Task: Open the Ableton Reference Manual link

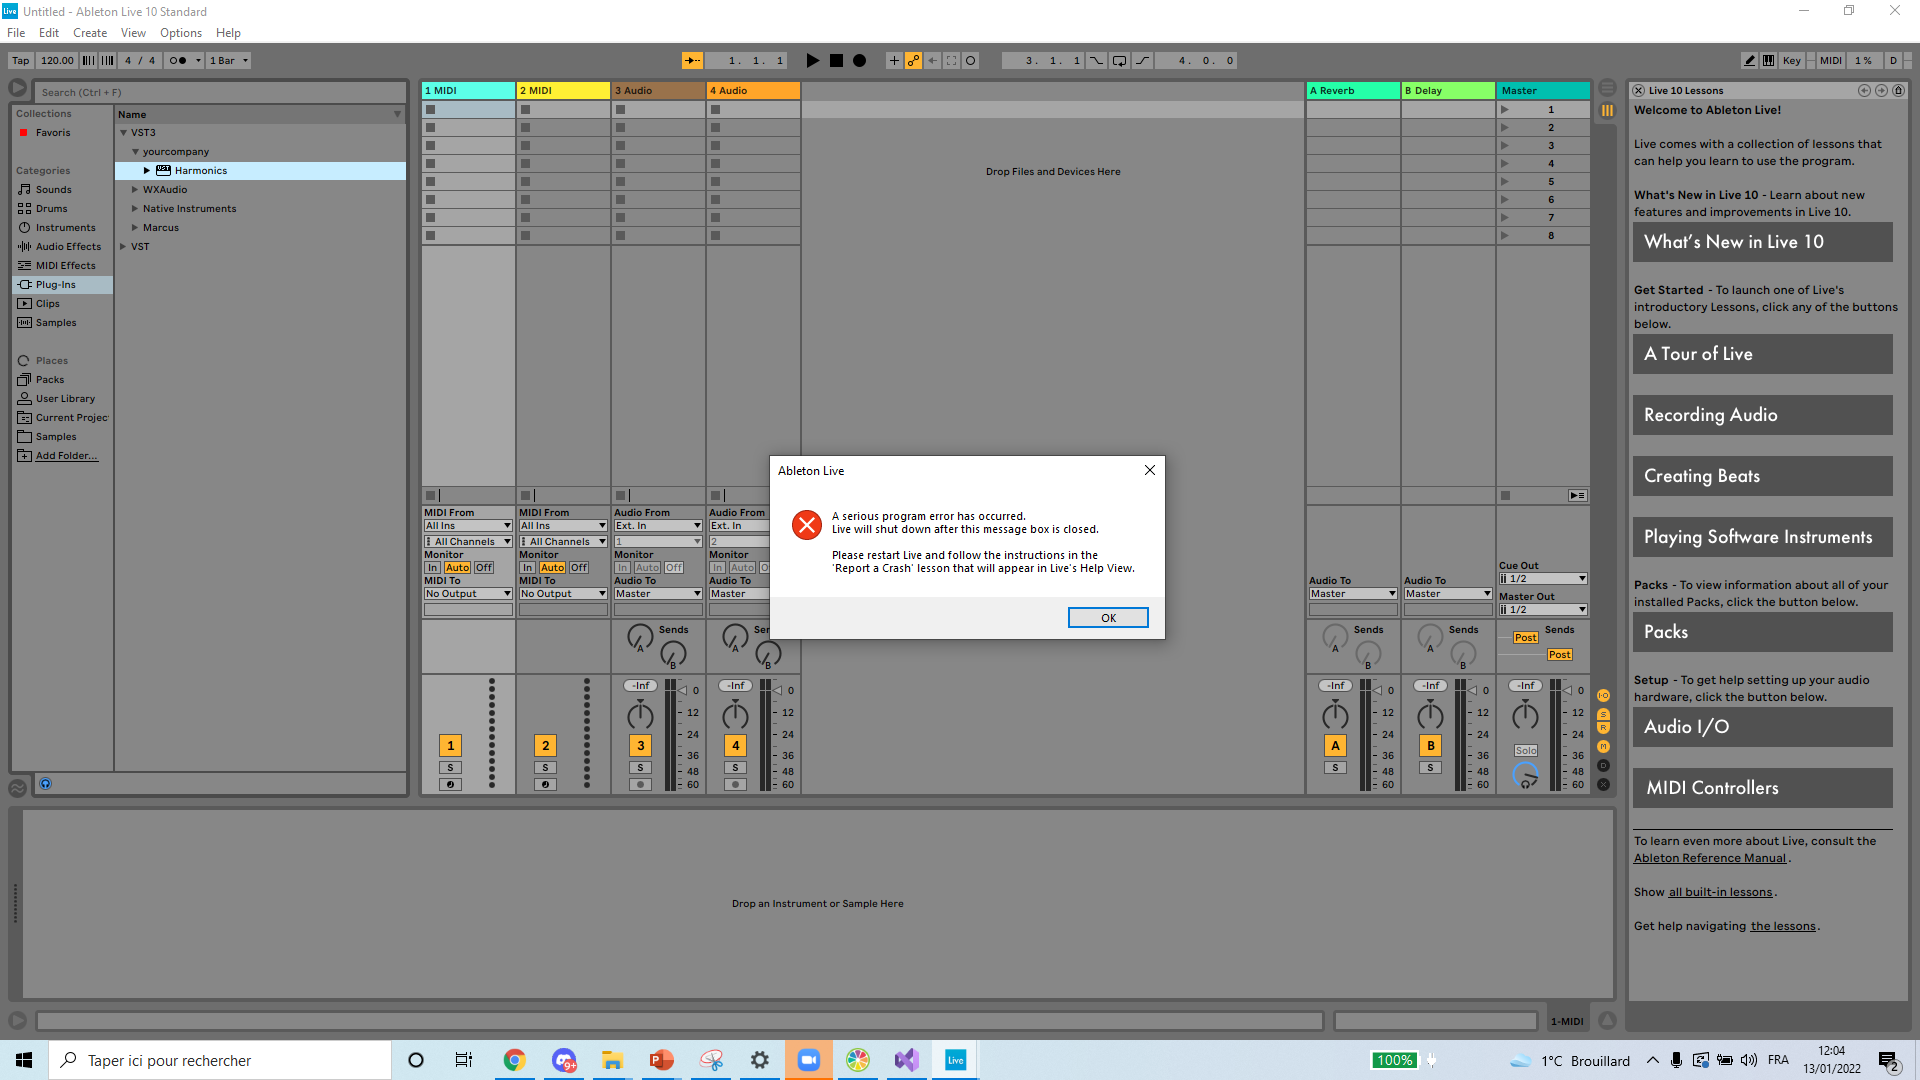Action: tap(1709, 858)
